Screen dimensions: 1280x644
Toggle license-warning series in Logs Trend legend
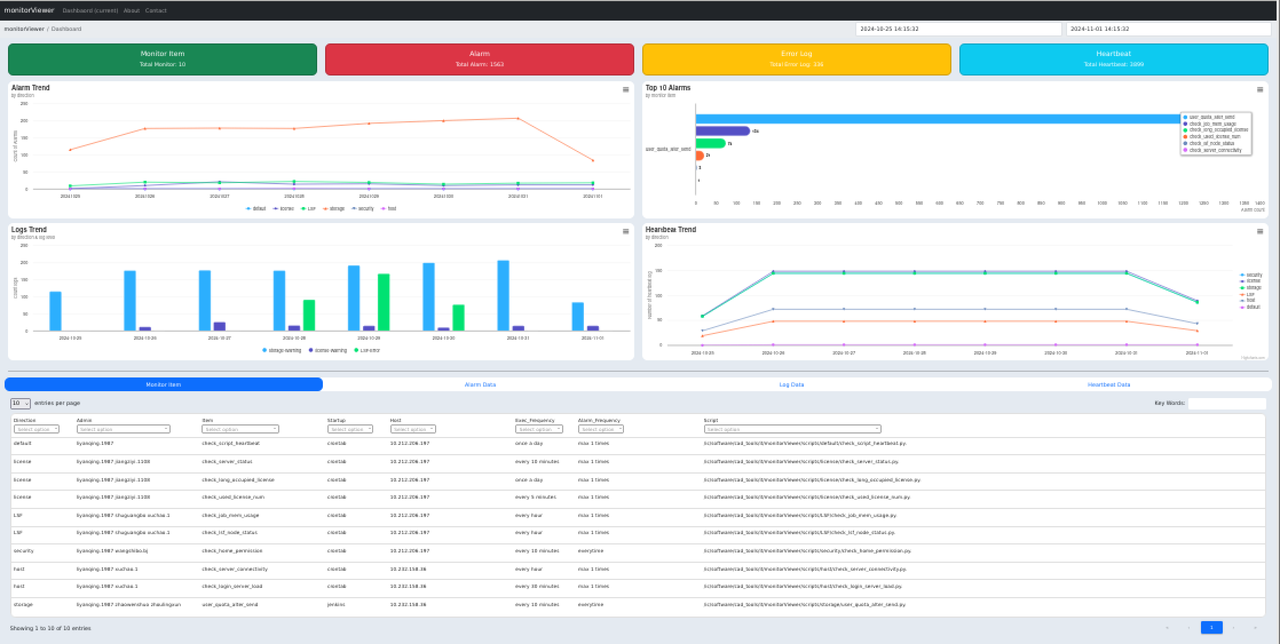tap(330, 350)
